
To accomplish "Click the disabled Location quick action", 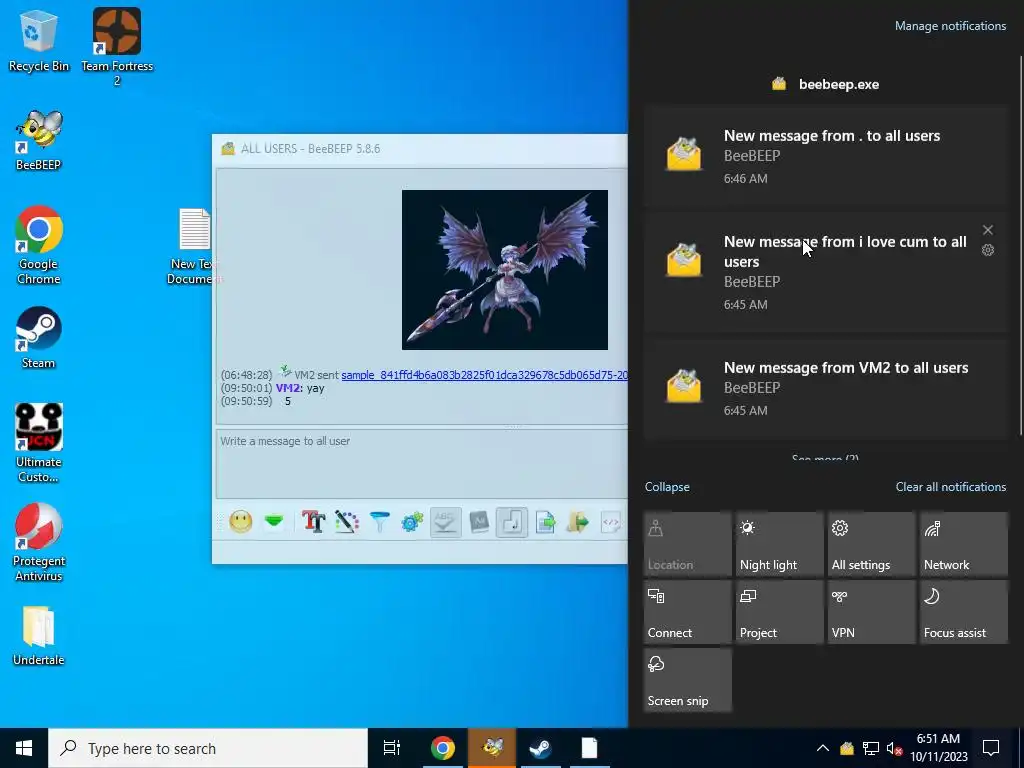I will click(688, 544).
